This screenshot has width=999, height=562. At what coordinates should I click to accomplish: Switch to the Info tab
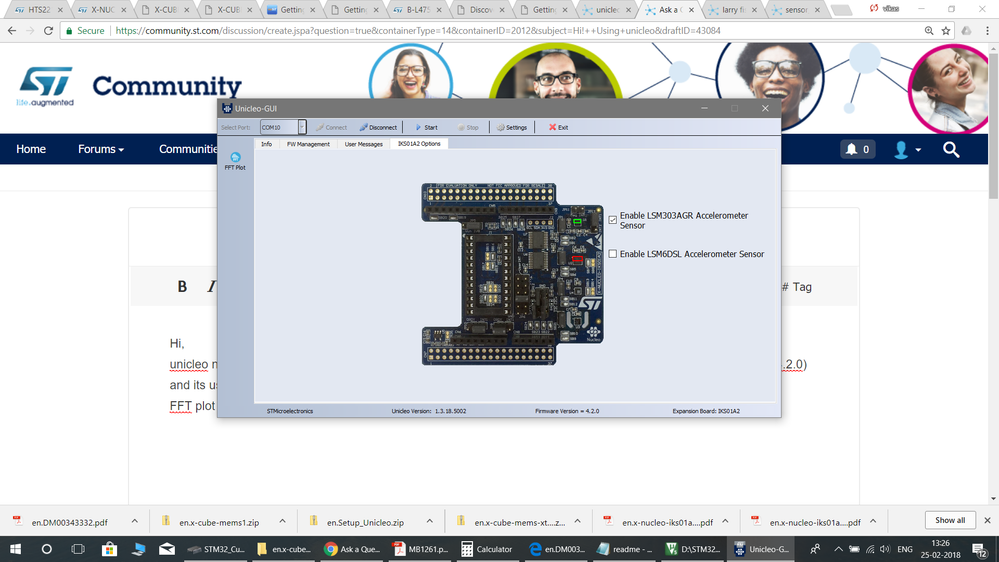click(266, 144)
